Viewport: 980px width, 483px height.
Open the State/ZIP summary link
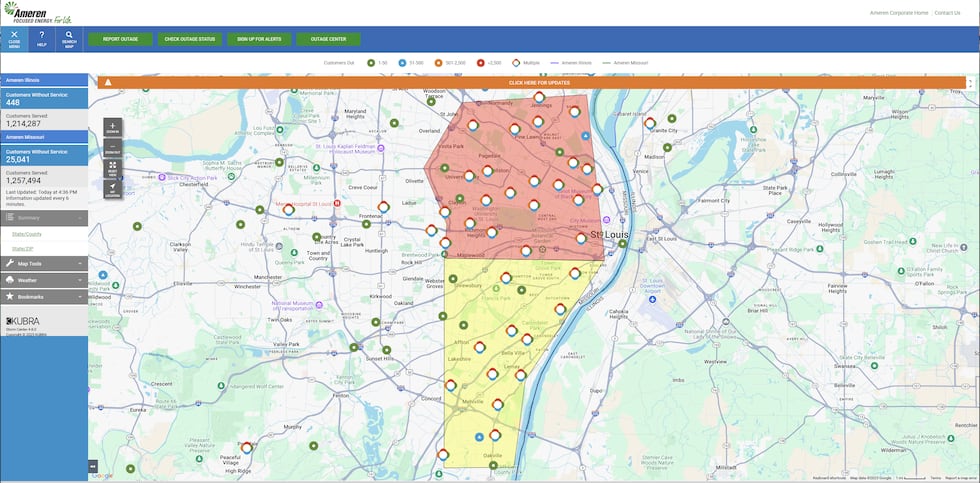coord(22,249)
